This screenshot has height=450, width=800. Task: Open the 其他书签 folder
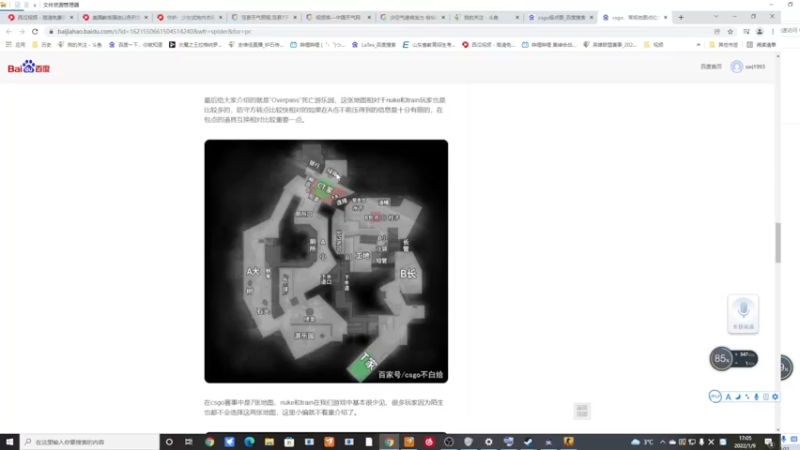coord(723,44)
